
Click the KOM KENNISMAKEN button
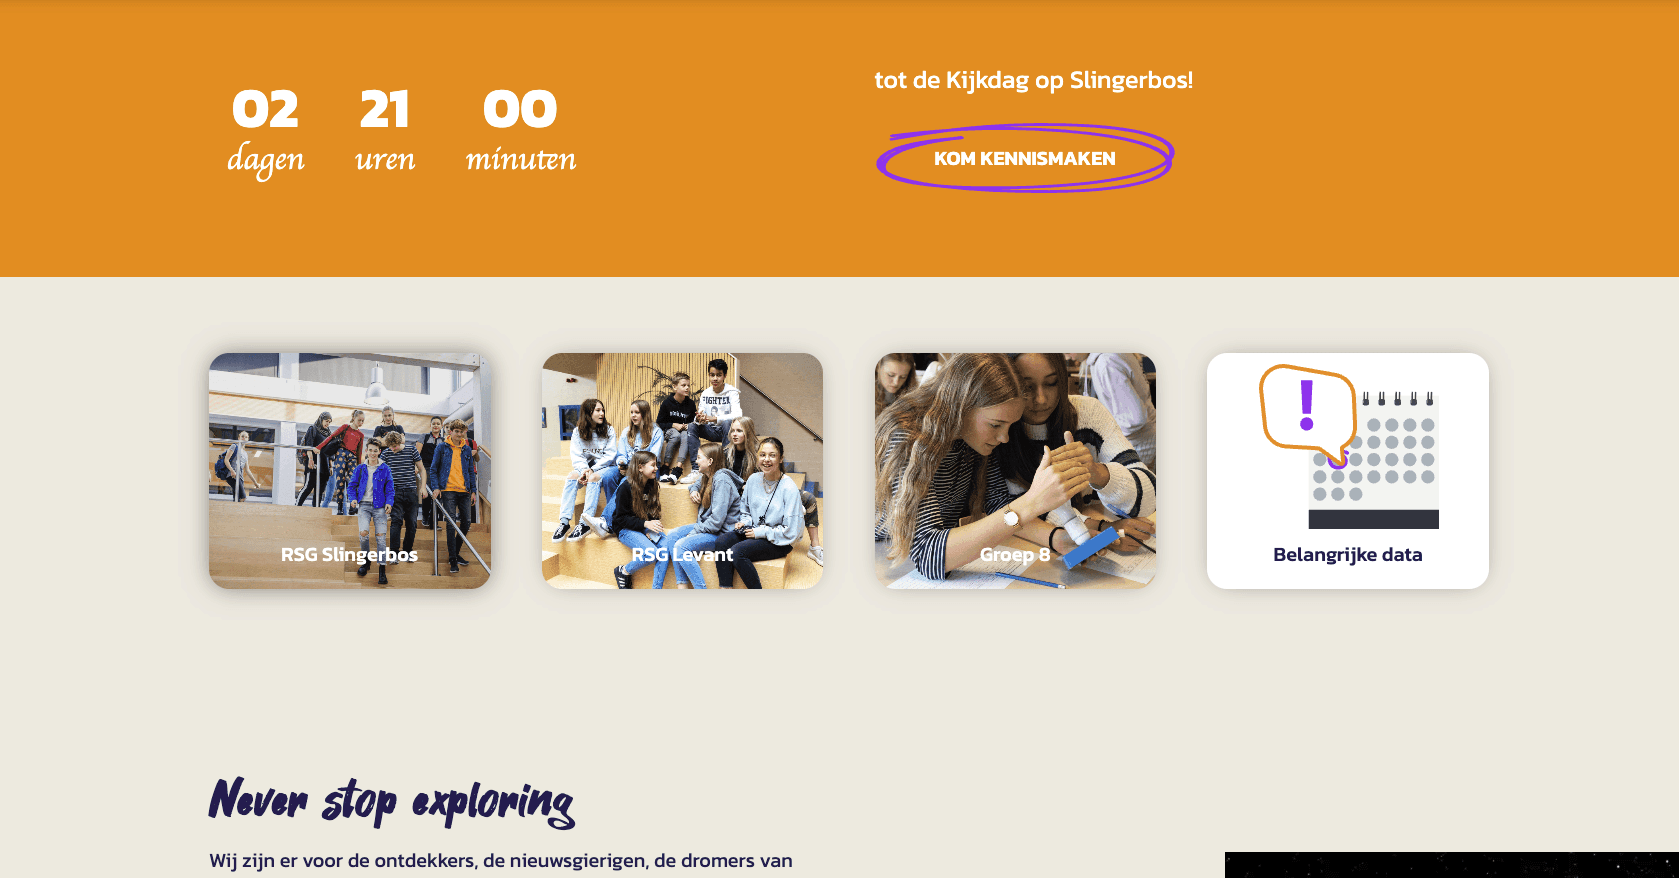1024,158
